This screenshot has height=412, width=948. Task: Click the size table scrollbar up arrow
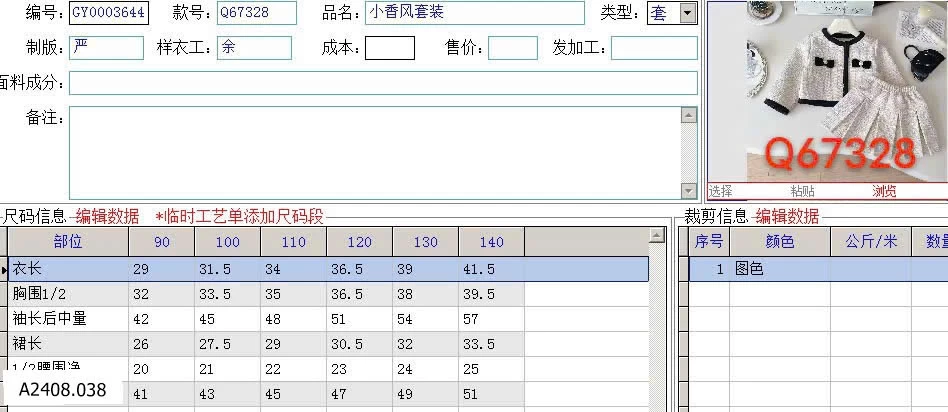coord(657,236)
